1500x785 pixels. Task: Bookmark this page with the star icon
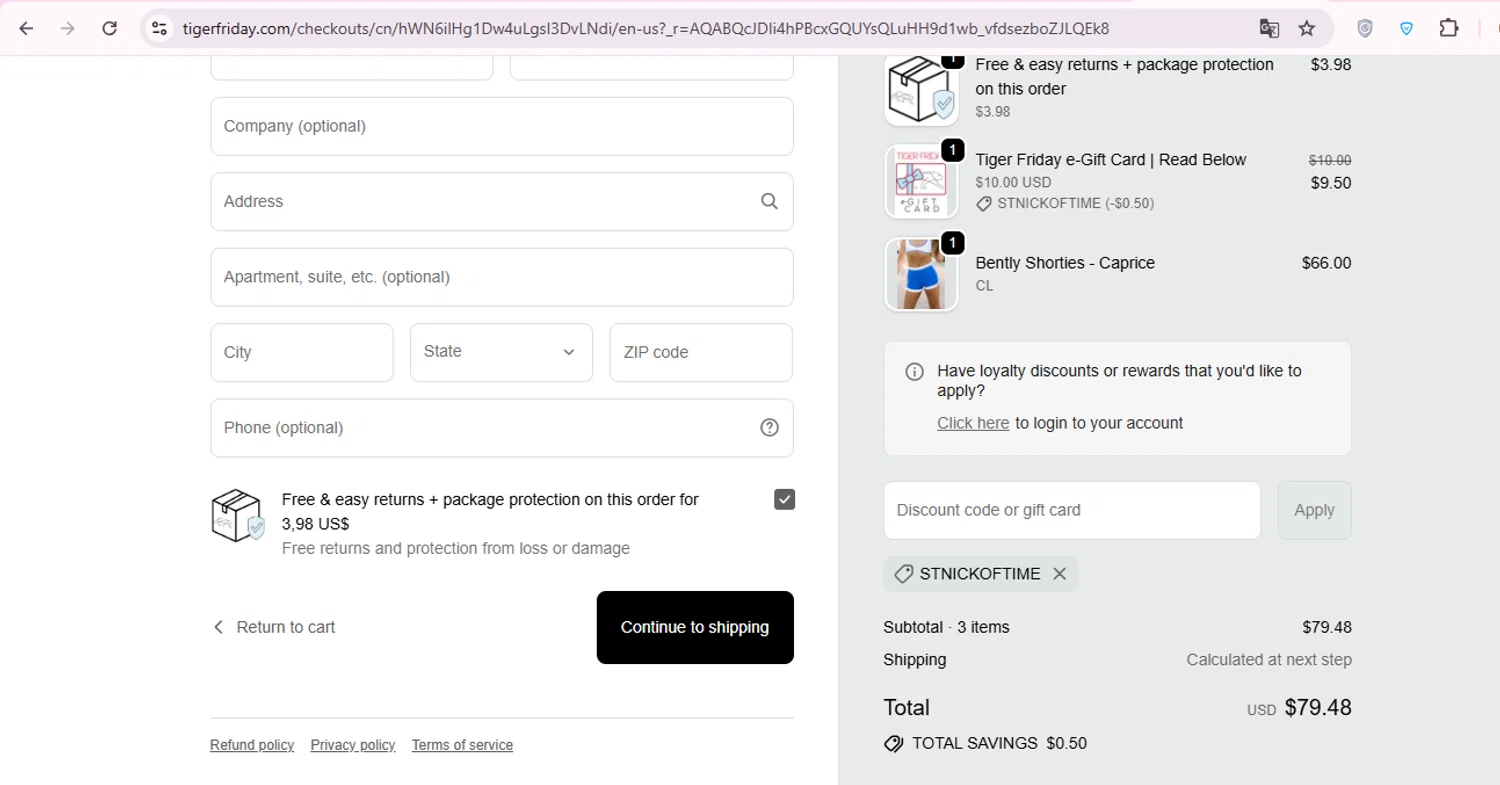(1307, 28)
